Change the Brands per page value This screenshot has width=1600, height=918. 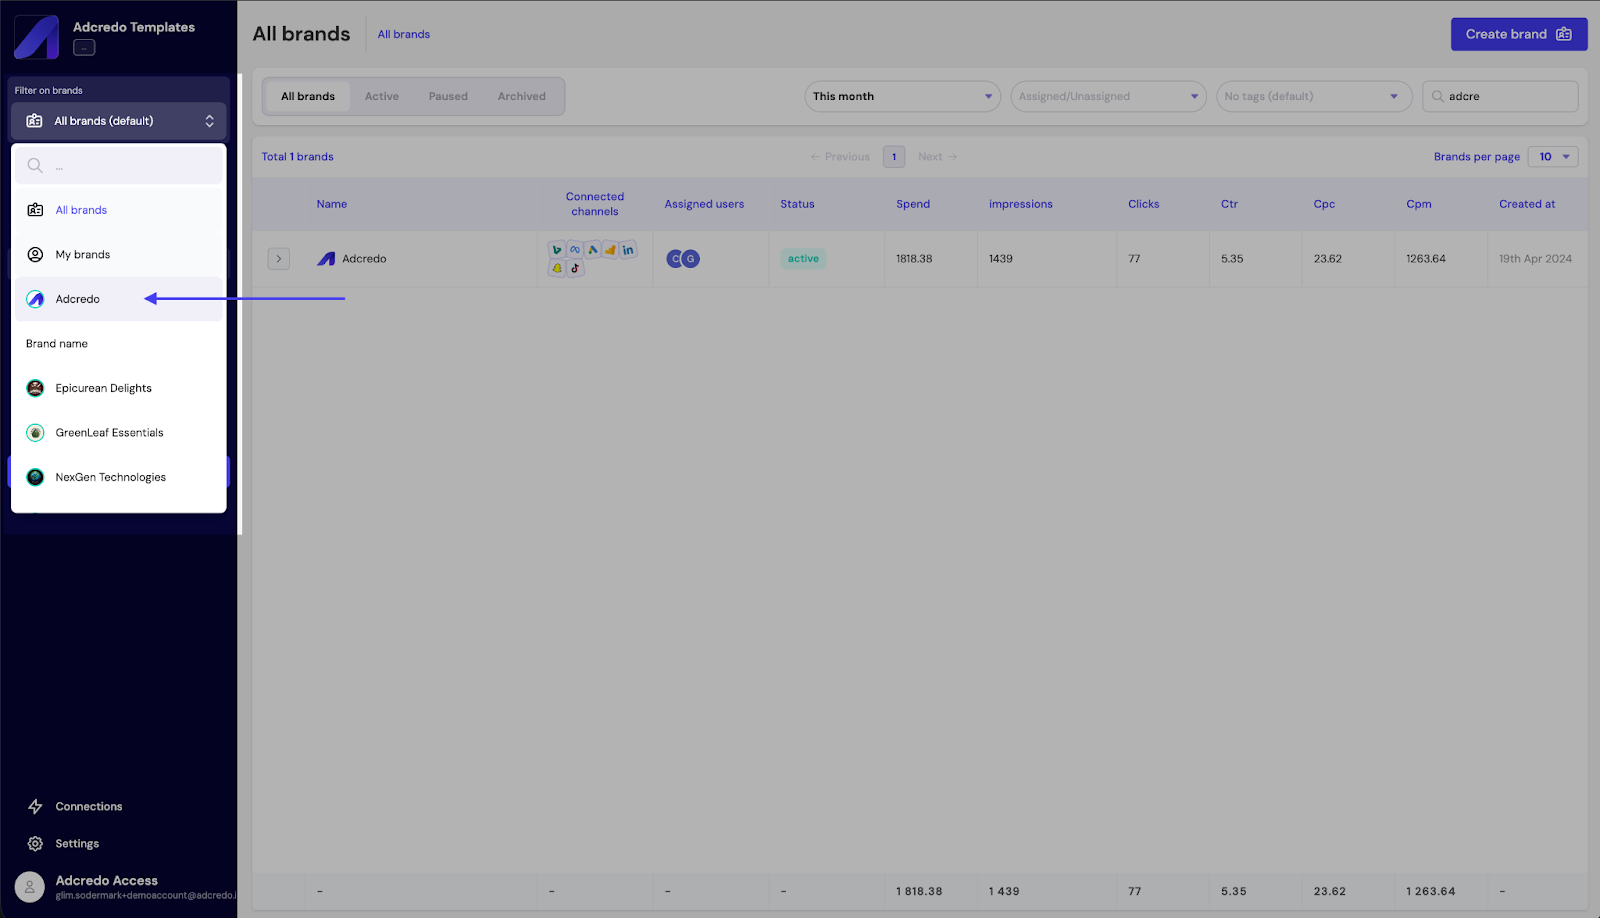(1553, 157)
